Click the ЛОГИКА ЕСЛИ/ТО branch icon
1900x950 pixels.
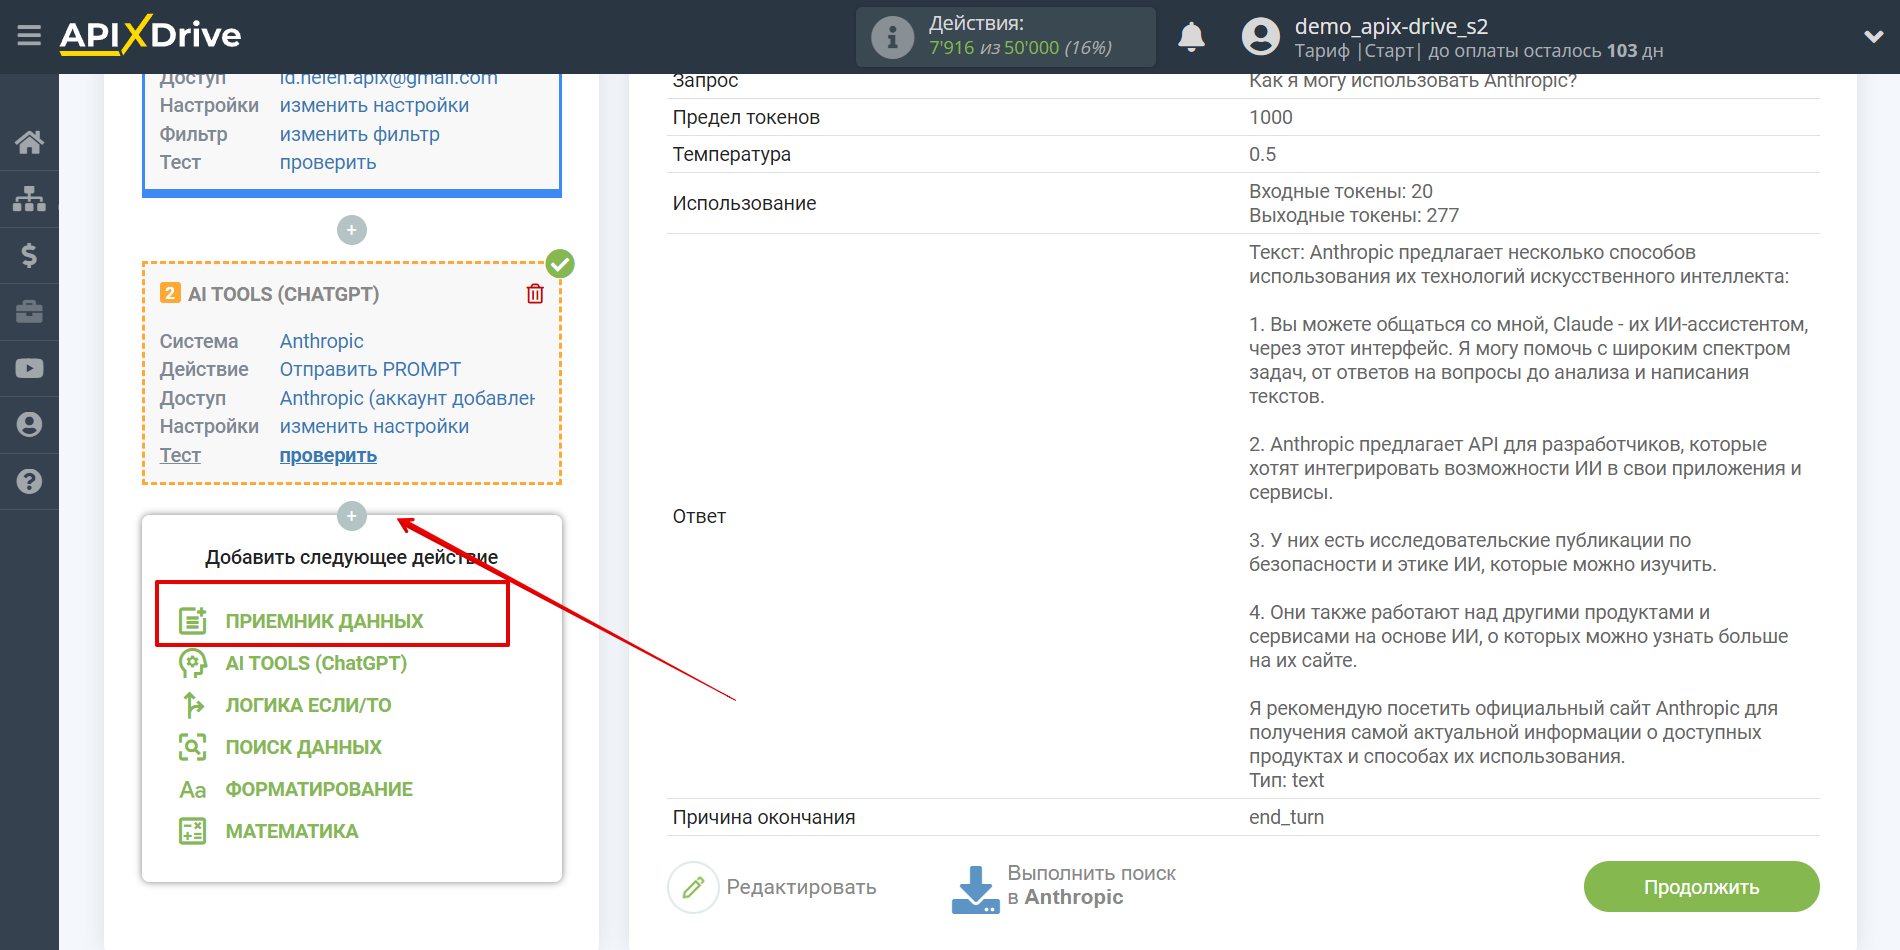[192, 705]
